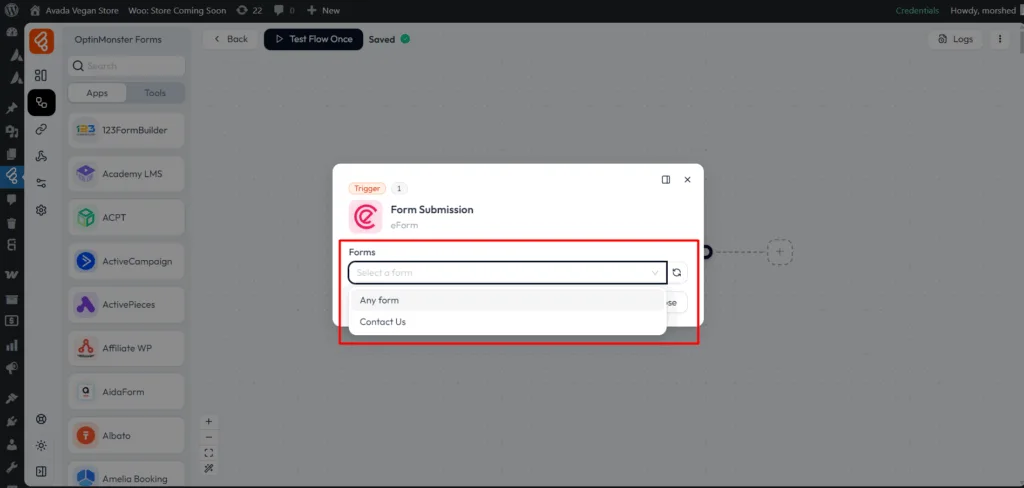This screenshot has height=488, width=1024.
Task: Click the magic wand auto-layout icon
Action: click(x=209, y=468)
